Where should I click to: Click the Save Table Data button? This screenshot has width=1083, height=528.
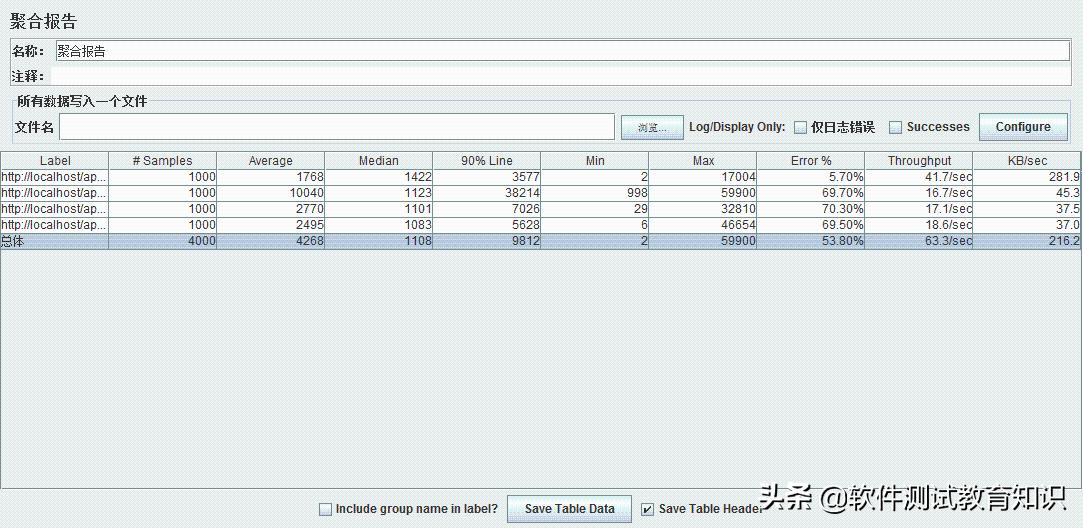pos(569,509)
